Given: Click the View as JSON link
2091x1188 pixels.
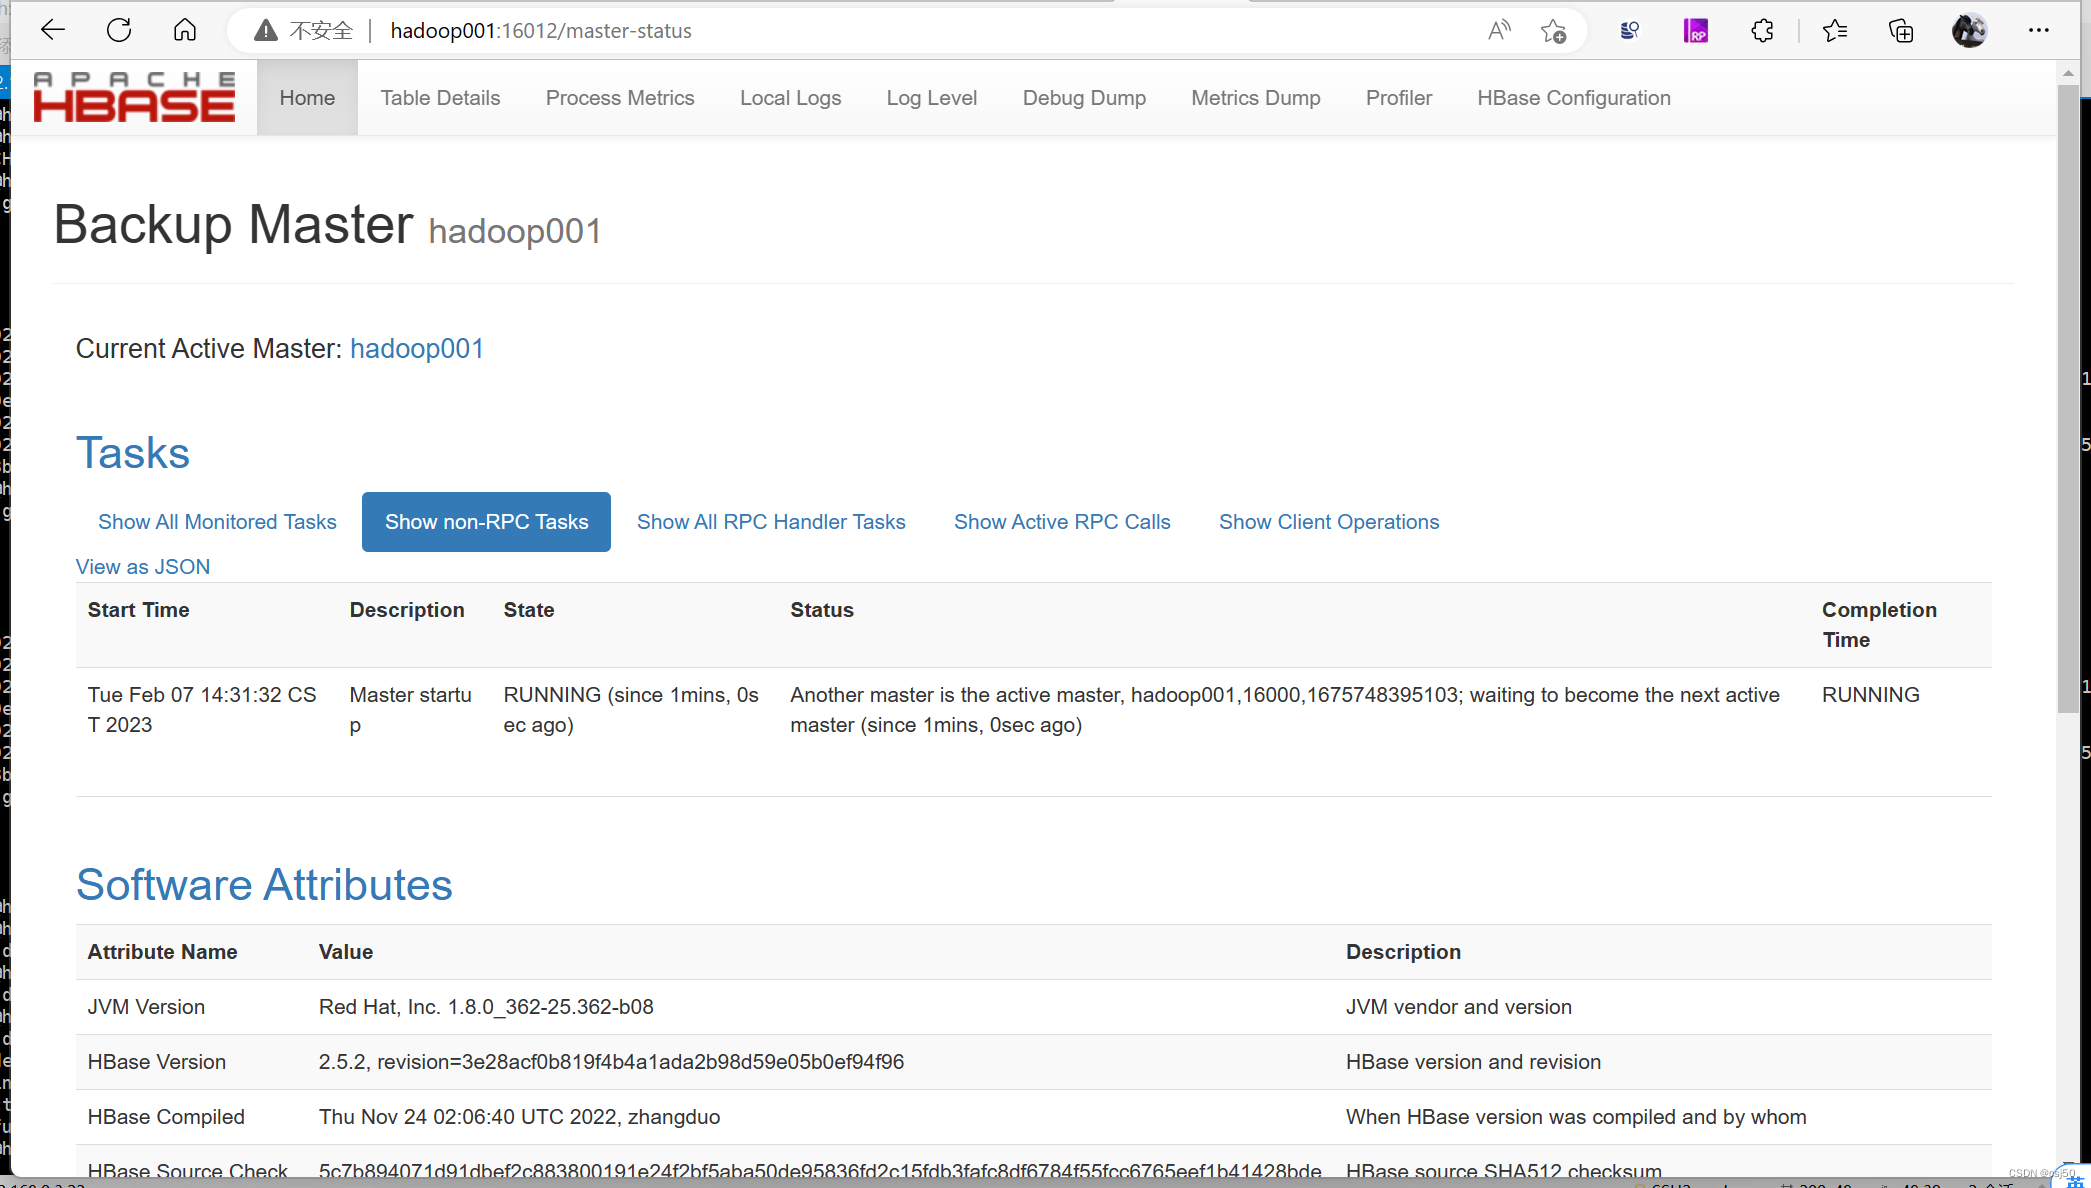Looking at the screenshot, I should pyautogui.click(x=143, y=566).
